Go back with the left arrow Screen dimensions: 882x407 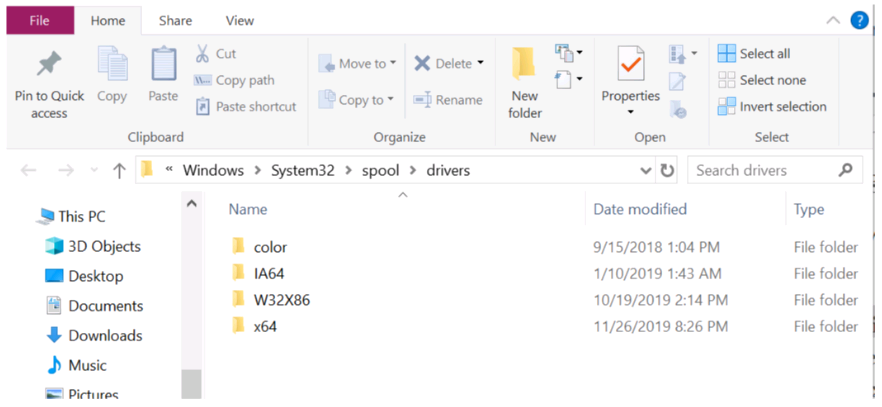29,170
